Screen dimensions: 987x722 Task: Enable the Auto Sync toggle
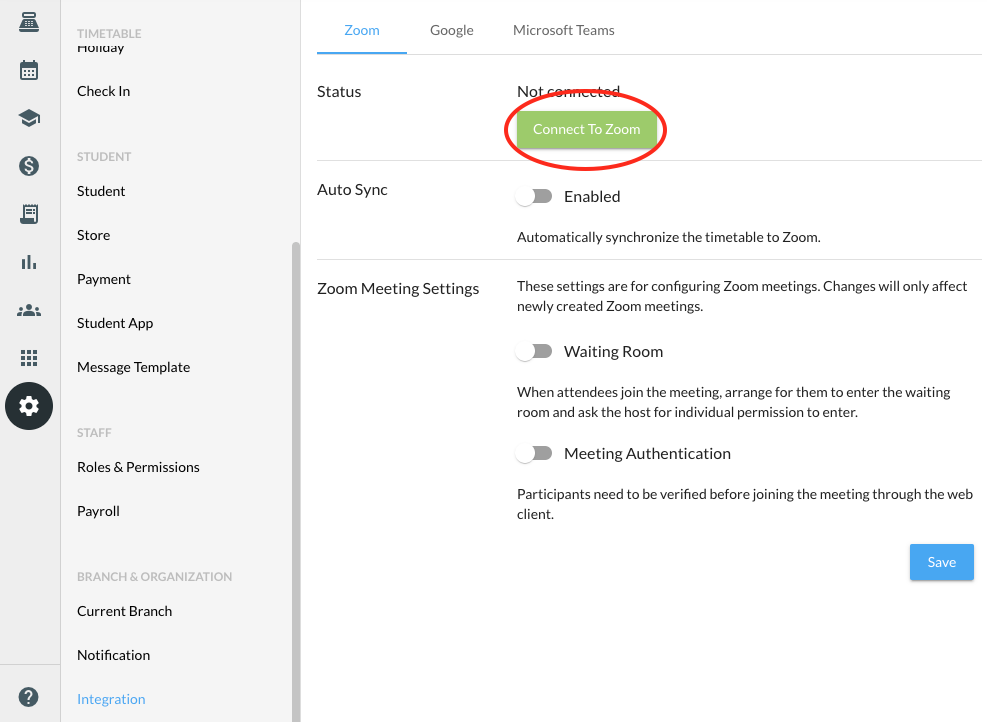(534, 197)
